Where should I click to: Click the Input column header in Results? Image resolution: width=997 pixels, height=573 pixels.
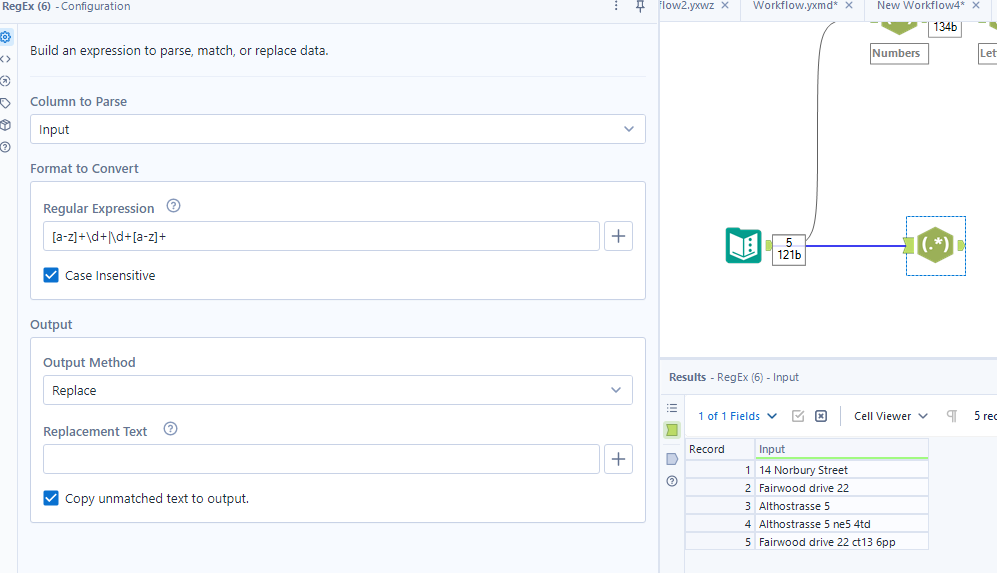841,449
